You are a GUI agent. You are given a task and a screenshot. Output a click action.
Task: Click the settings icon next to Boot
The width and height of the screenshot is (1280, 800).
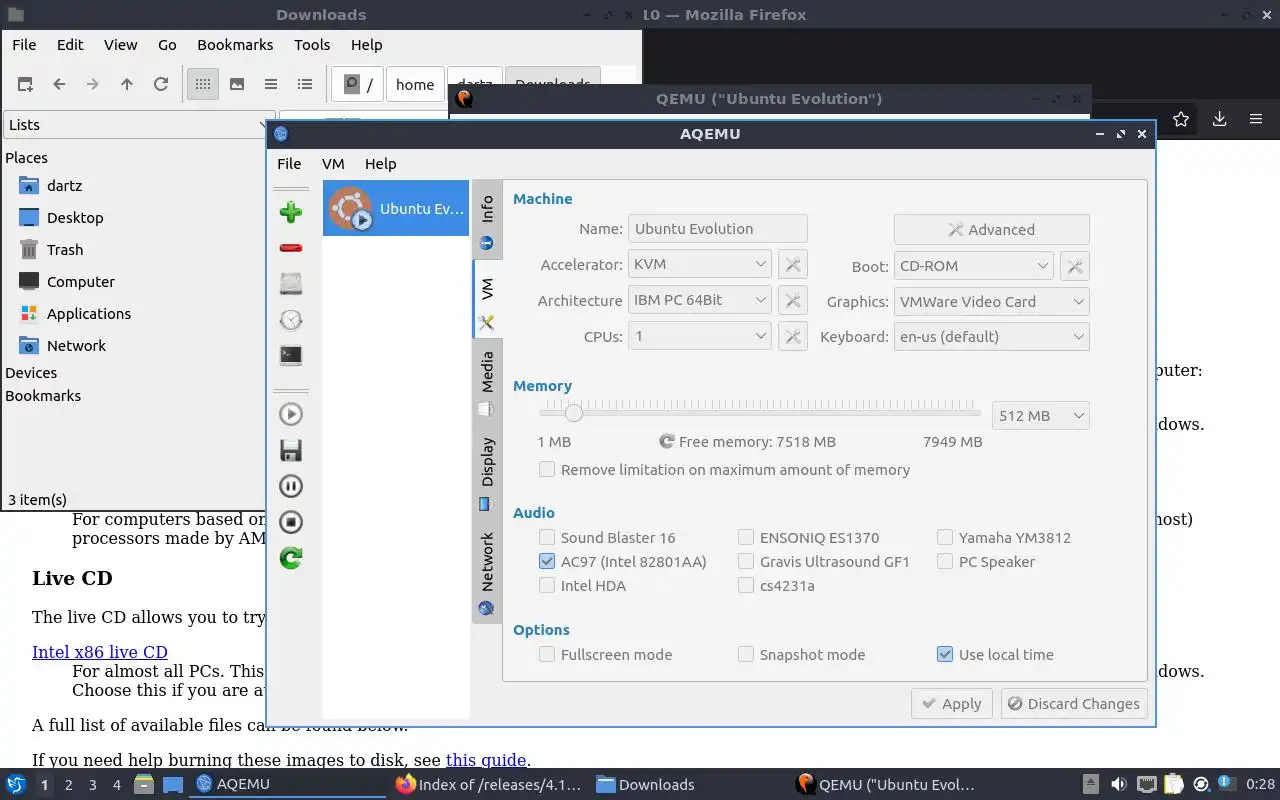[x=1074, y=266]
